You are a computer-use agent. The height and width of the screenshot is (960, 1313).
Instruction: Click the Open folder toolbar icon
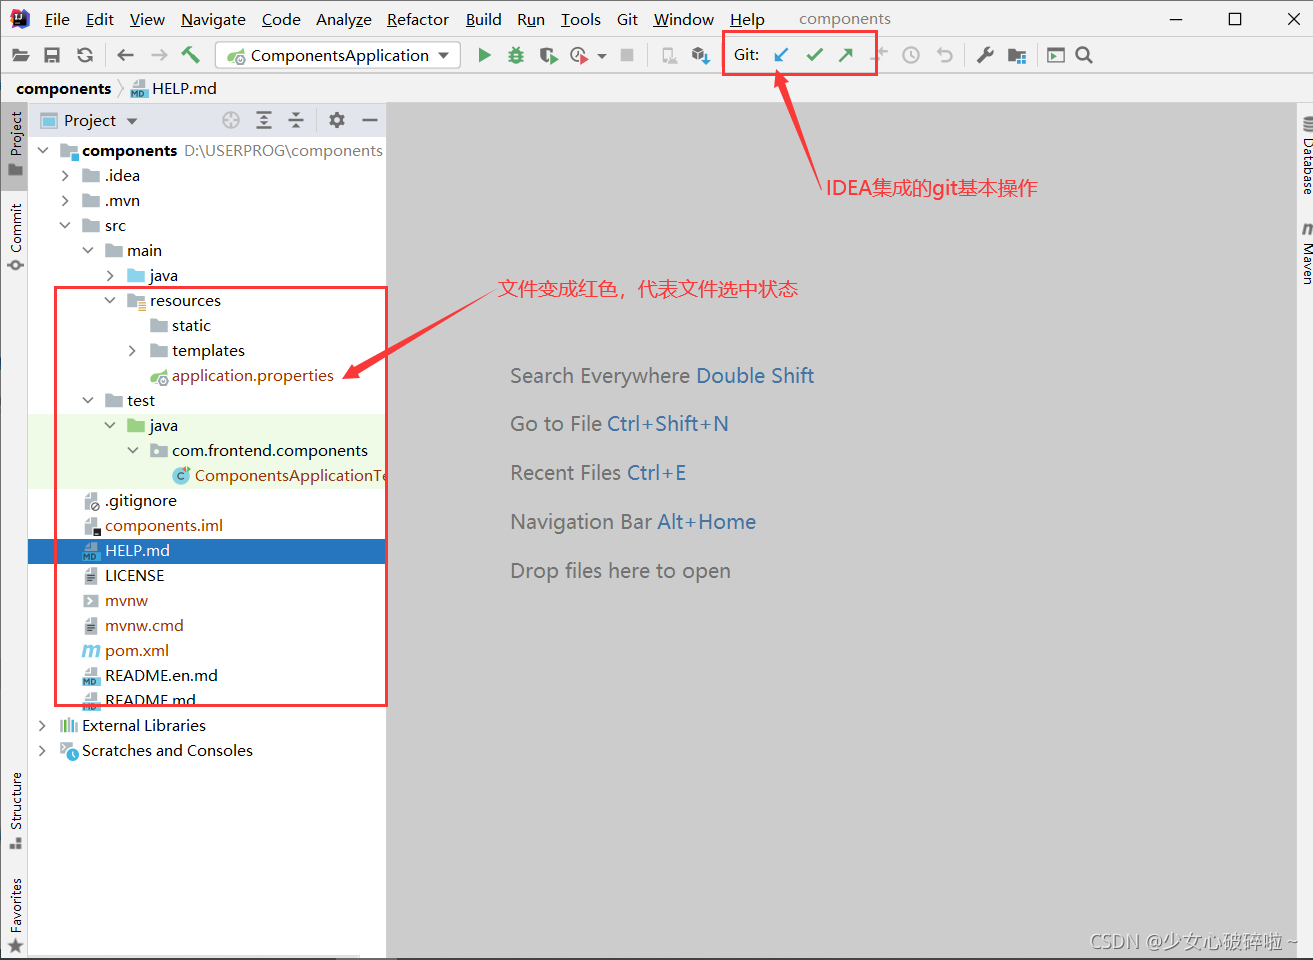(x=20, y=55)
